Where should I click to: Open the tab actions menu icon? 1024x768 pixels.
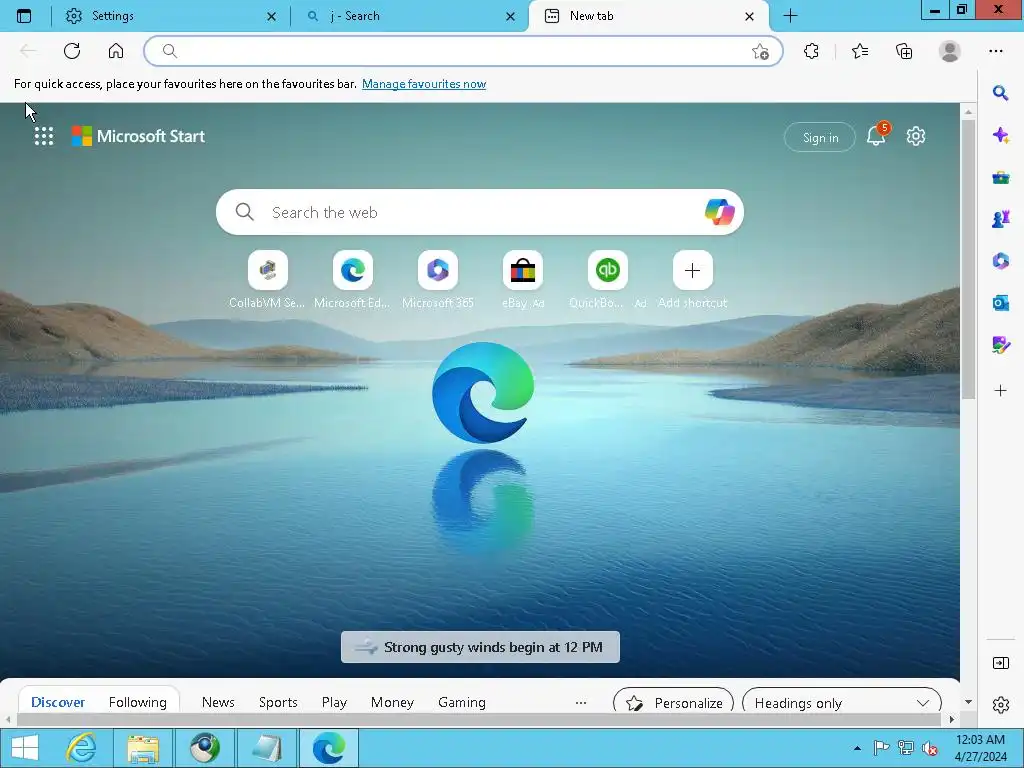pos(24,16)
